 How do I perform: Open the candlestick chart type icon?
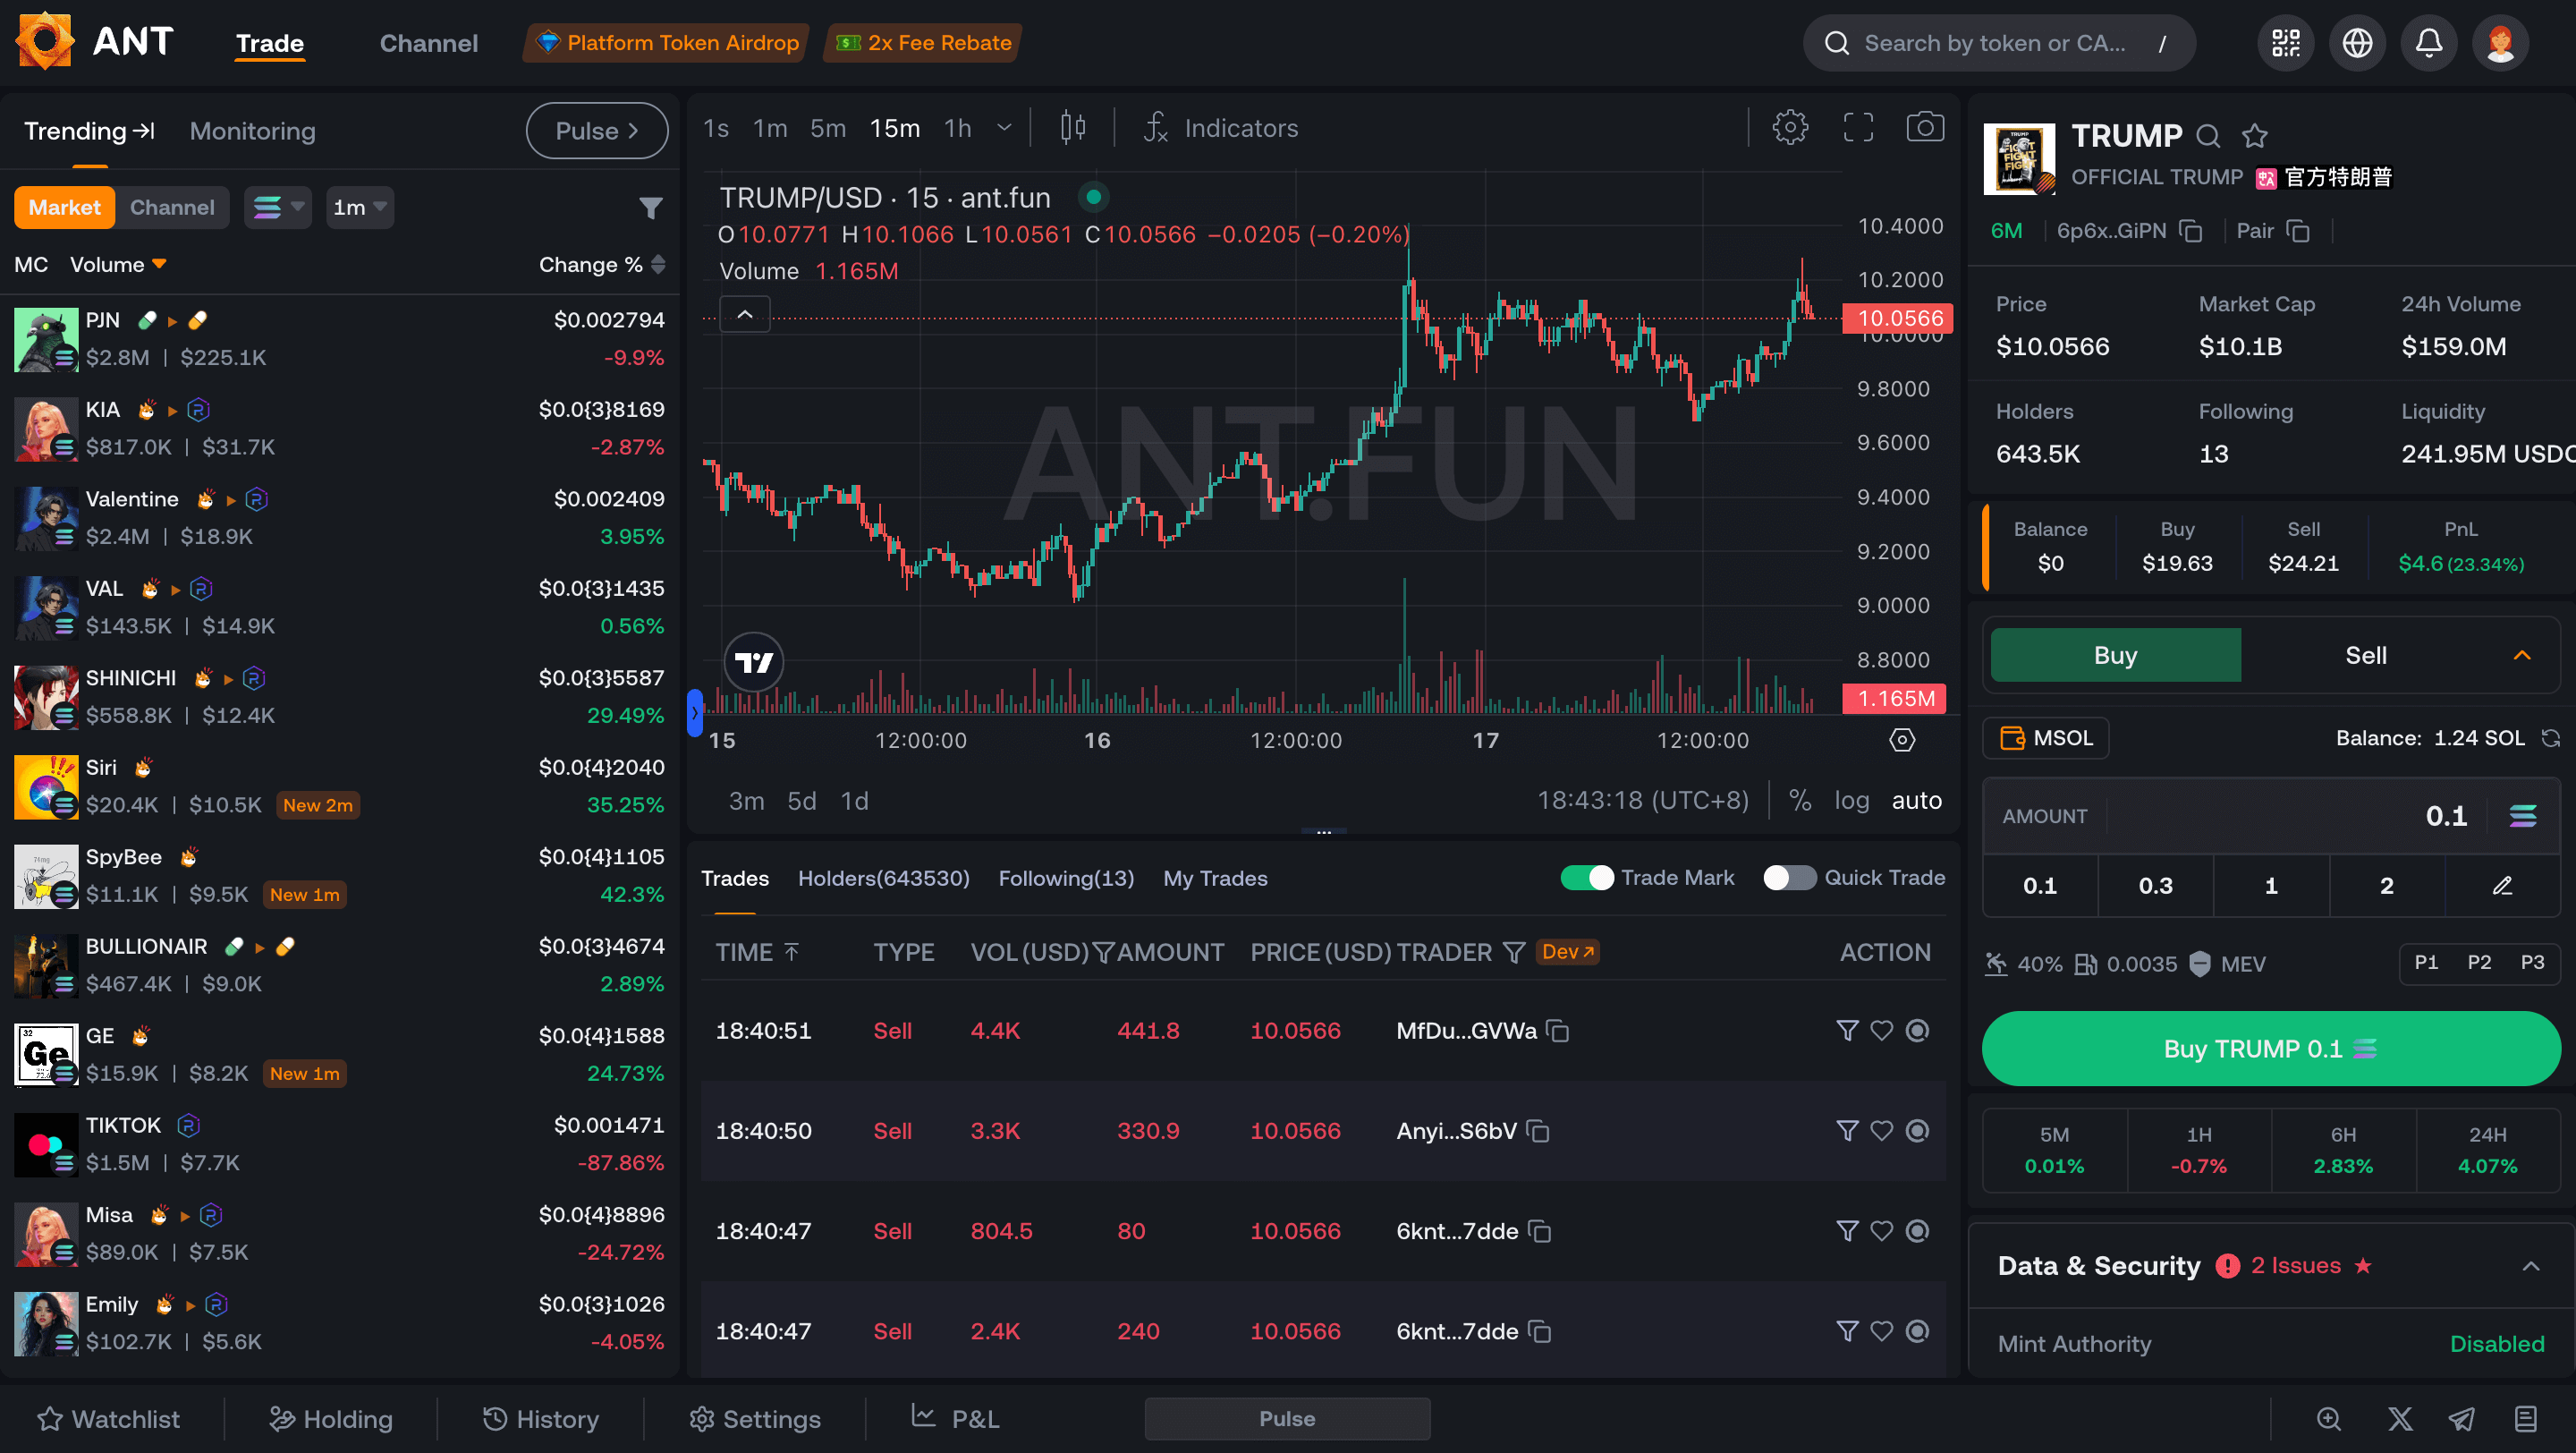[1073, 127]
